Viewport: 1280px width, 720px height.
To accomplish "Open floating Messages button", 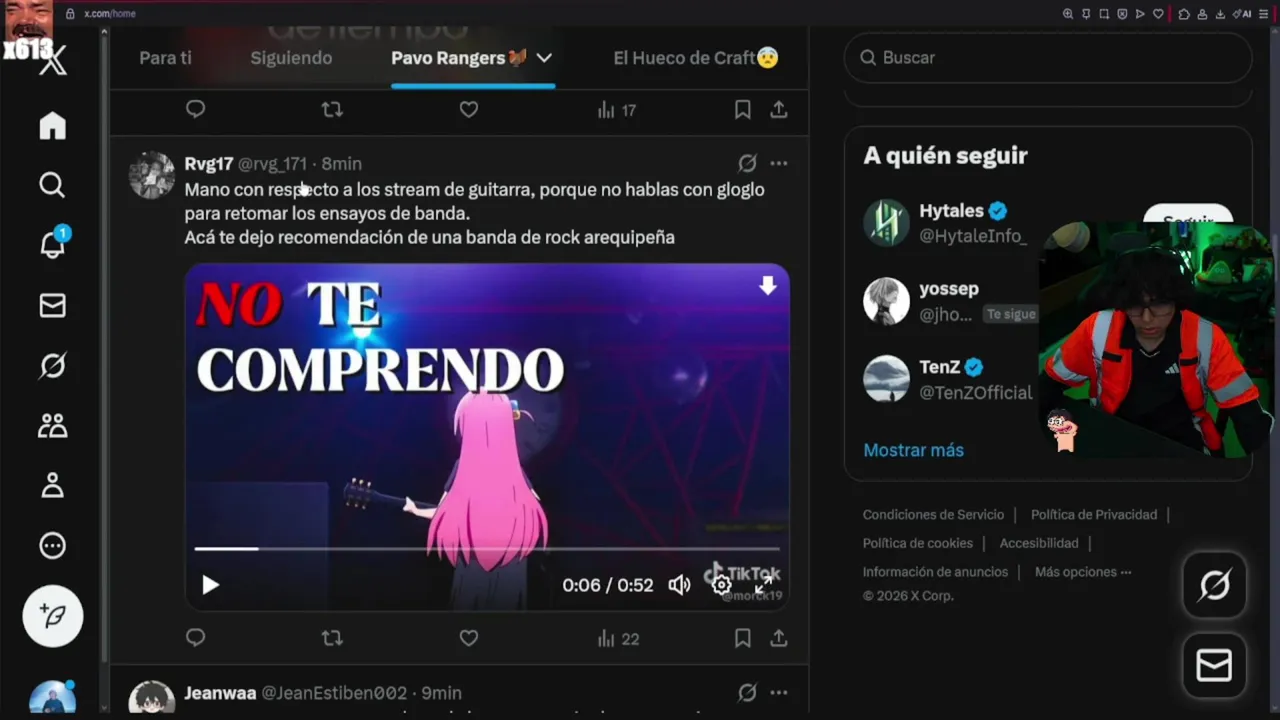I will point(1214,665).
